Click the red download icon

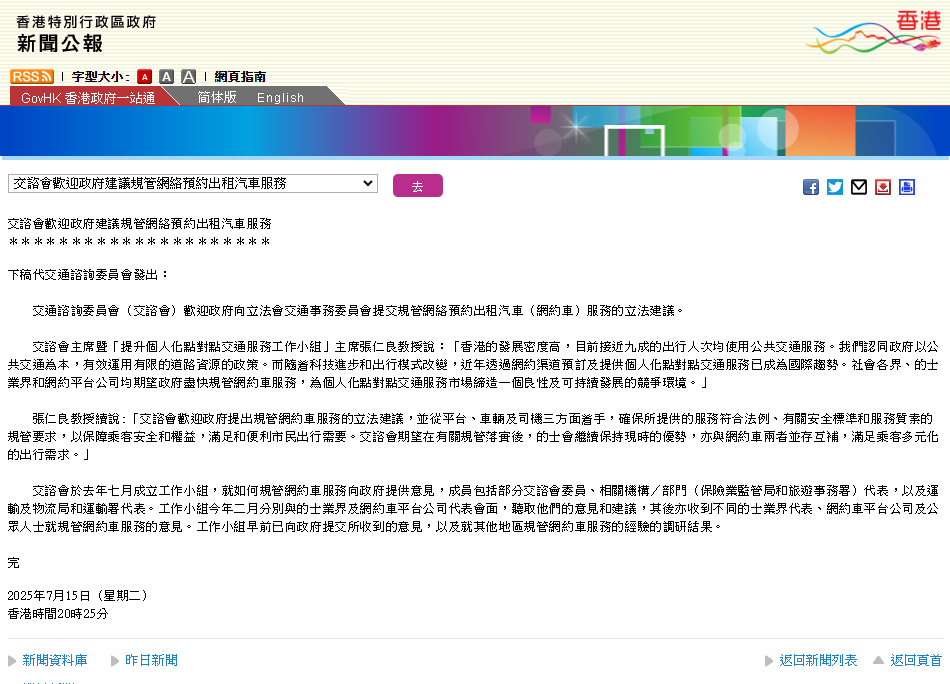click(x=883, y=187)
